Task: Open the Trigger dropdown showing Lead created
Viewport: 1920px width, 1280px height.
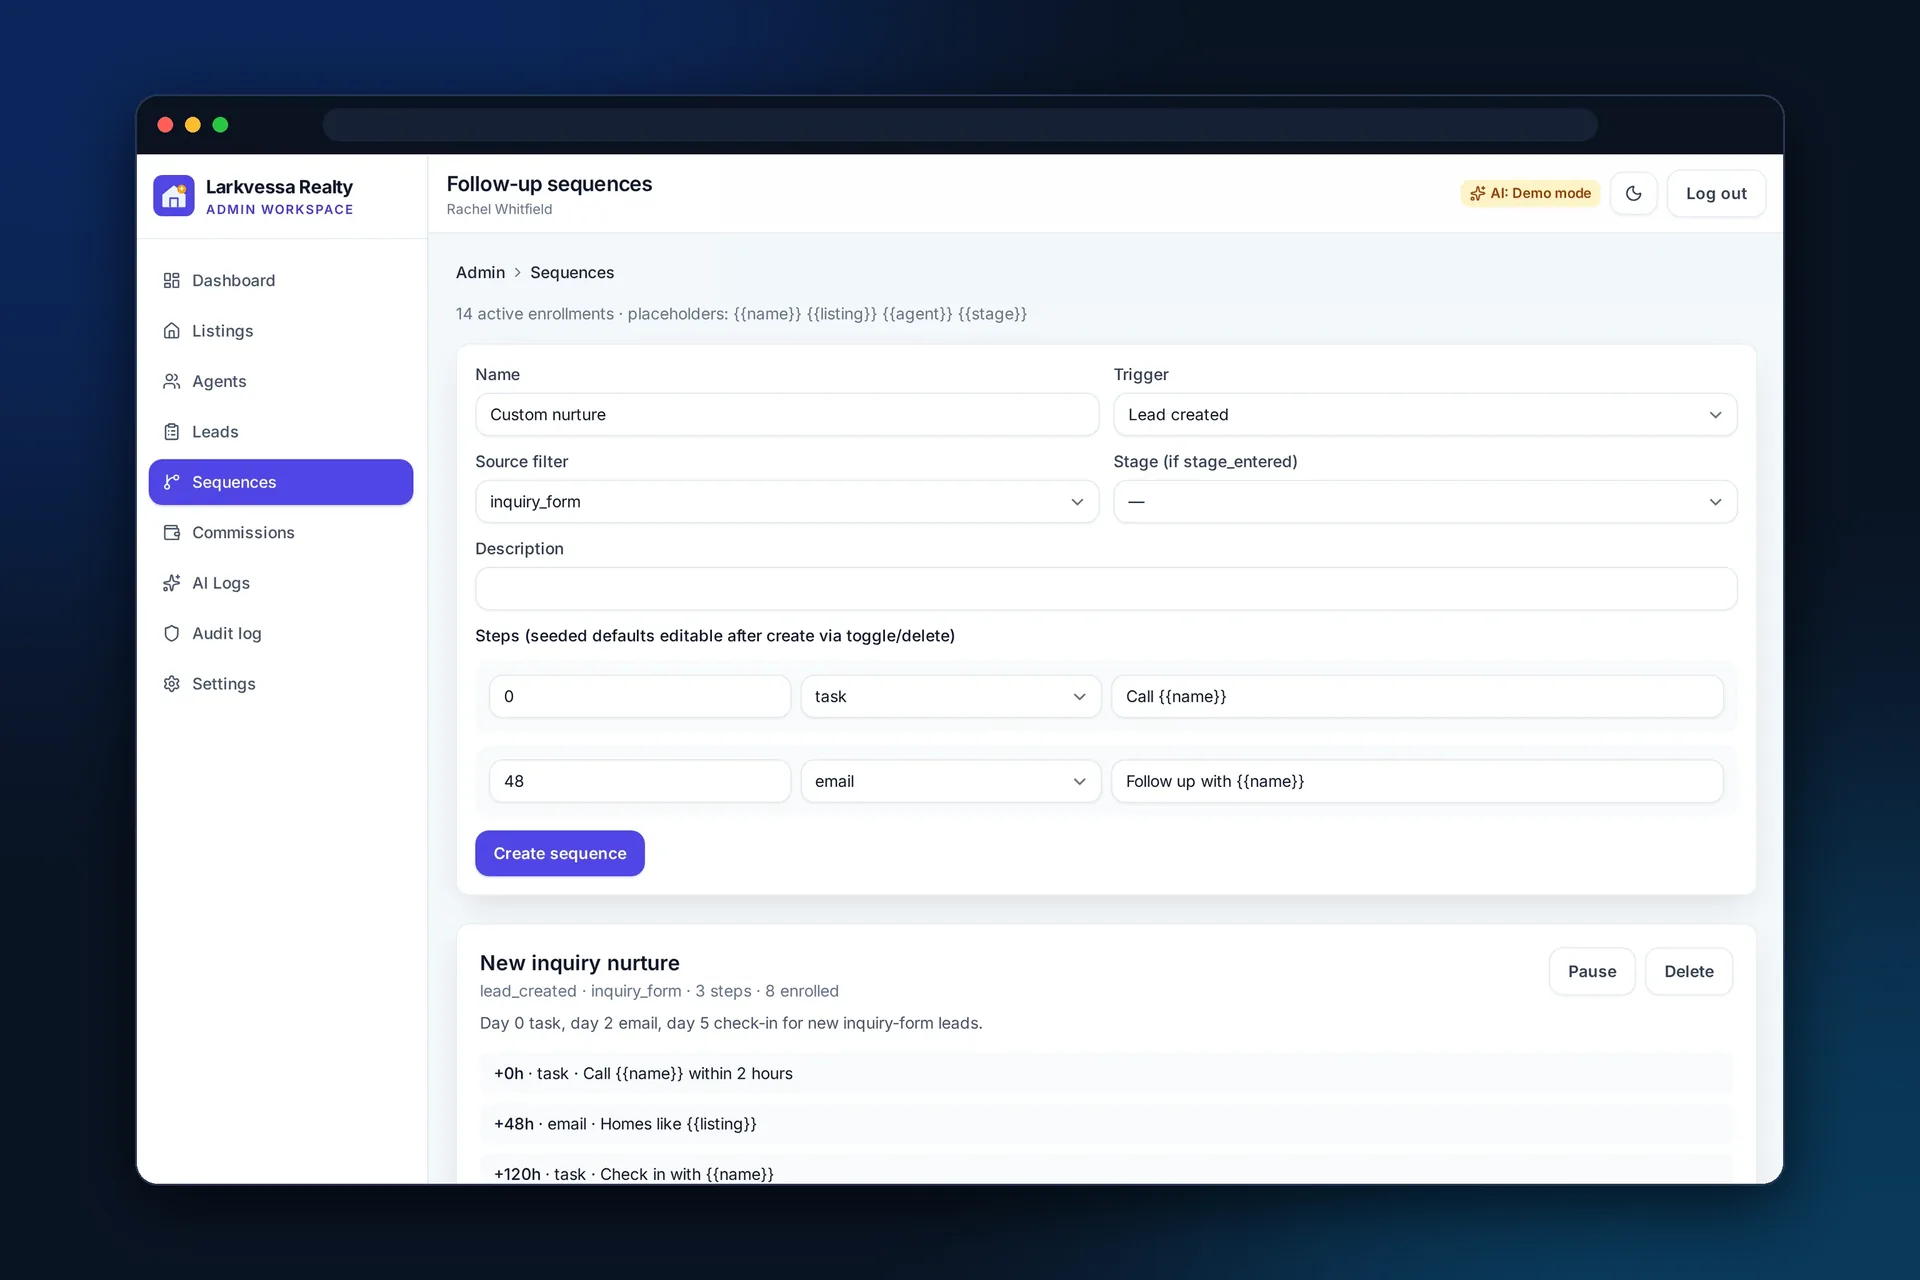Action: tap(1425, 415)
